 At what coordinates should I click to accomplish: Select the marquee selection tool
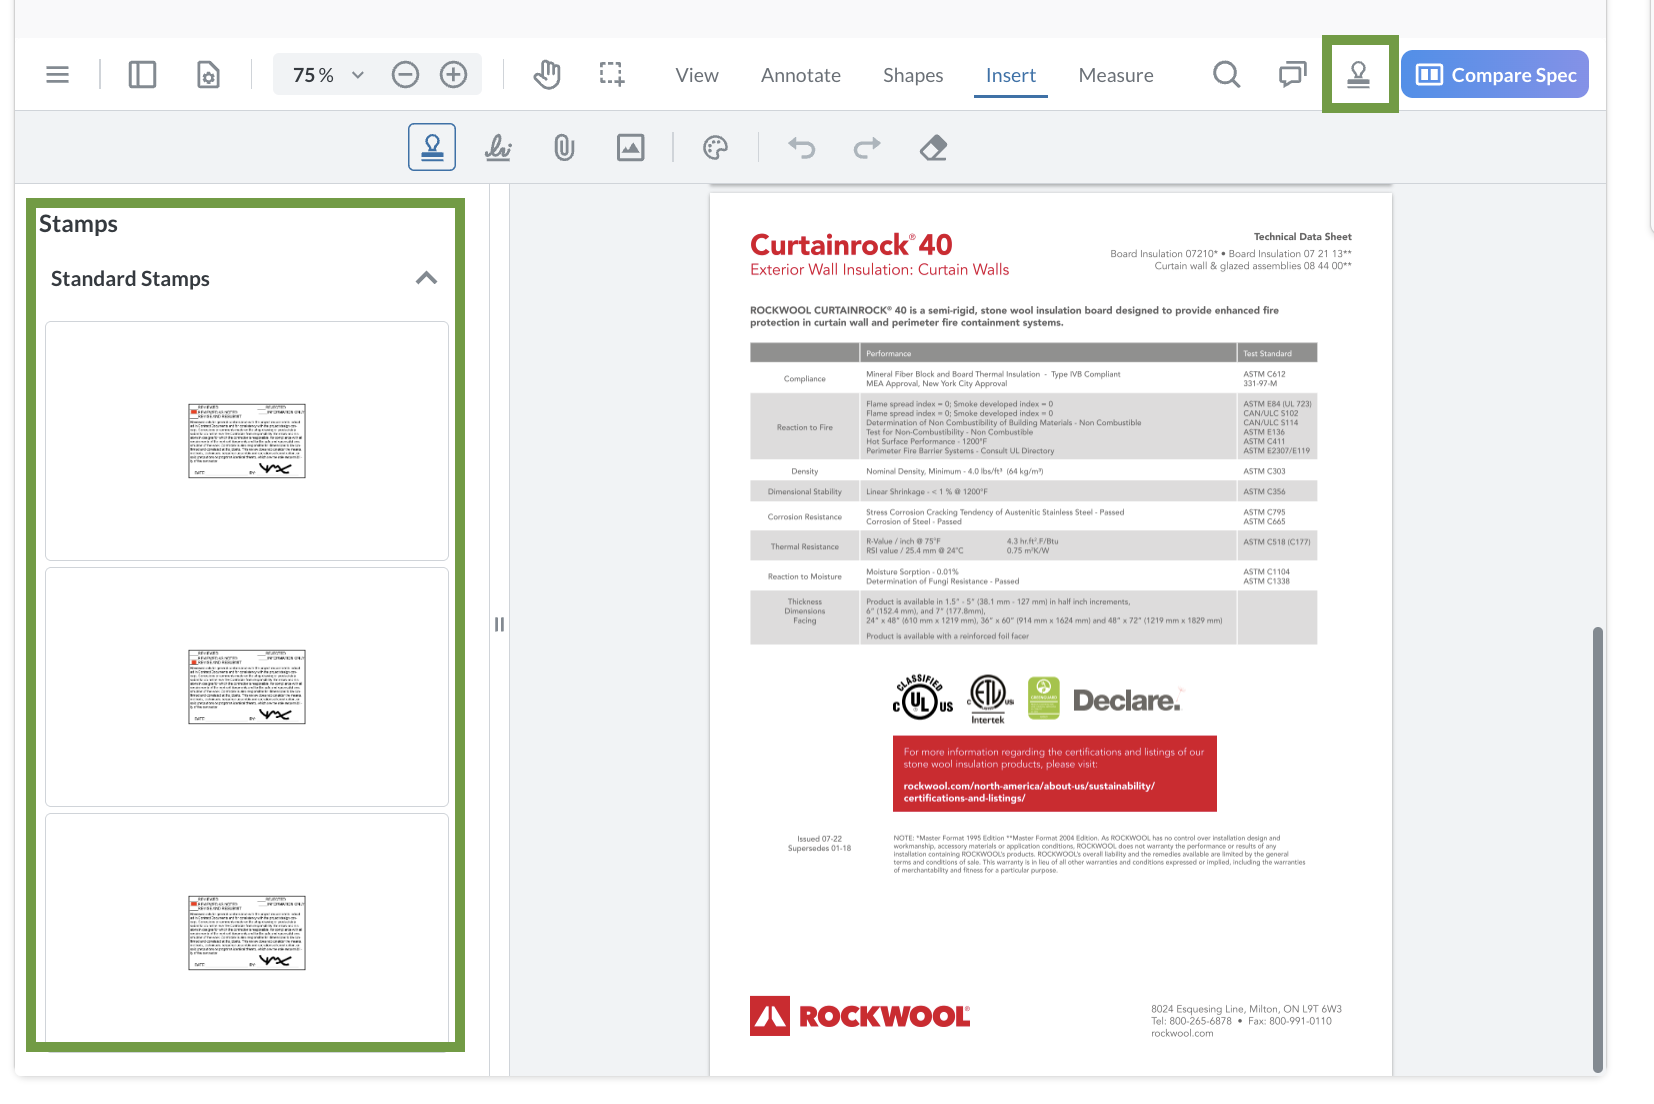pyautogui.click(x=611, y=75)
